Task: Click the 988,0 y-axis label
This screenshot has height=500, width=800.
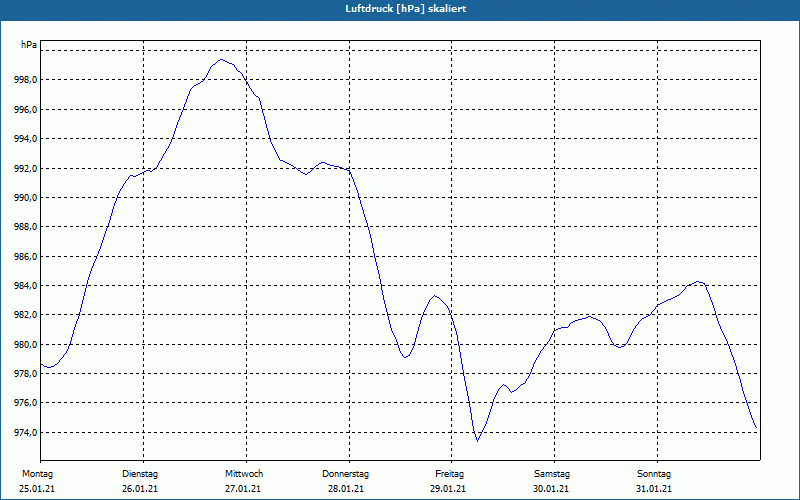Action: coord(26,227)
